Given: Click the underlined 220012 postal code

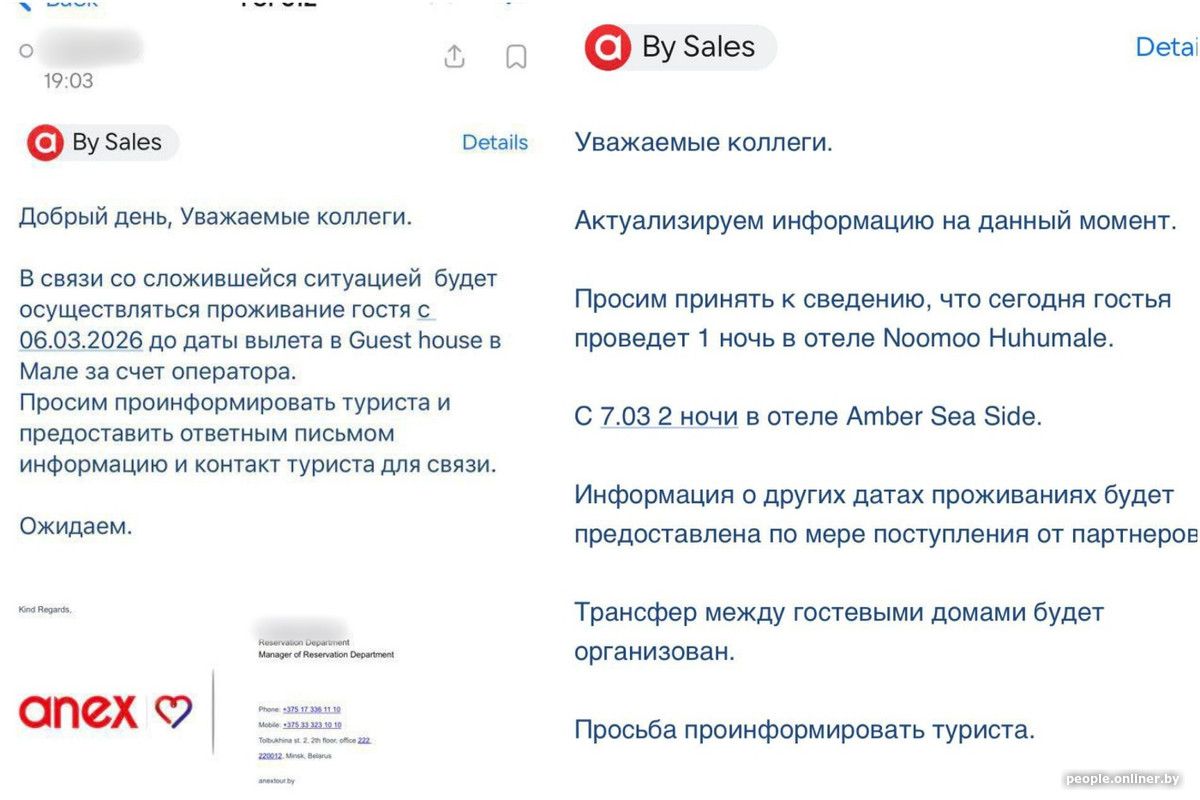Looking at the screenshot, I should (x=271, y=756).
